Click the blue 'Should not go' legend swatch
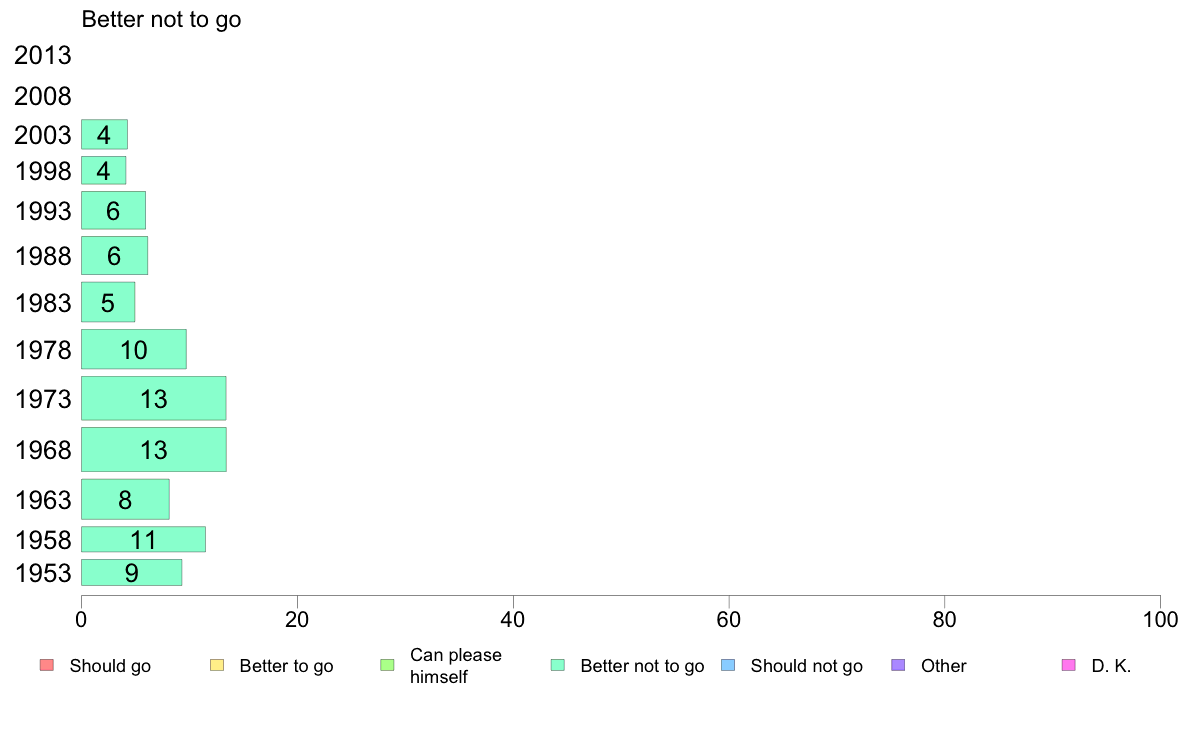The width and height of the screenshot is (1188, 736). click(x=728, y=666)
